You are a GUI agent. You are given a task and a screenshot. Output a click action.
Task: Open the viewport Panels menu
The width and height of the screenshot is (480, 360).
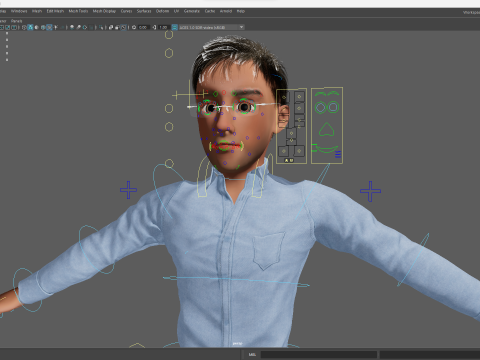click(x=17, y=21)
